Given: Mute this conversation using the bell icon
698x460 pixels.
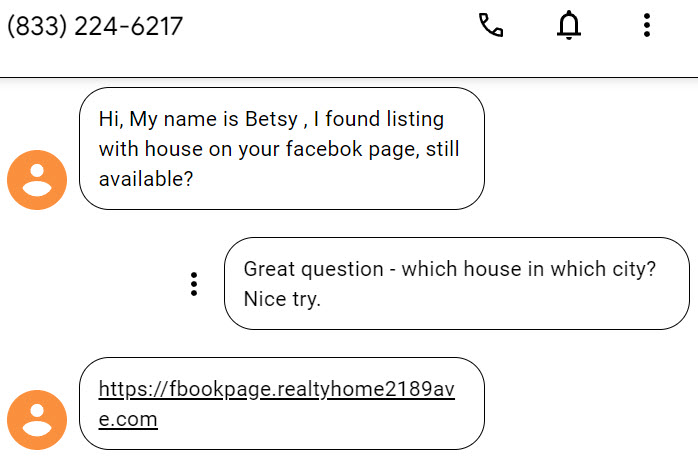Looking at the screenshot, I should coord(568,25).
